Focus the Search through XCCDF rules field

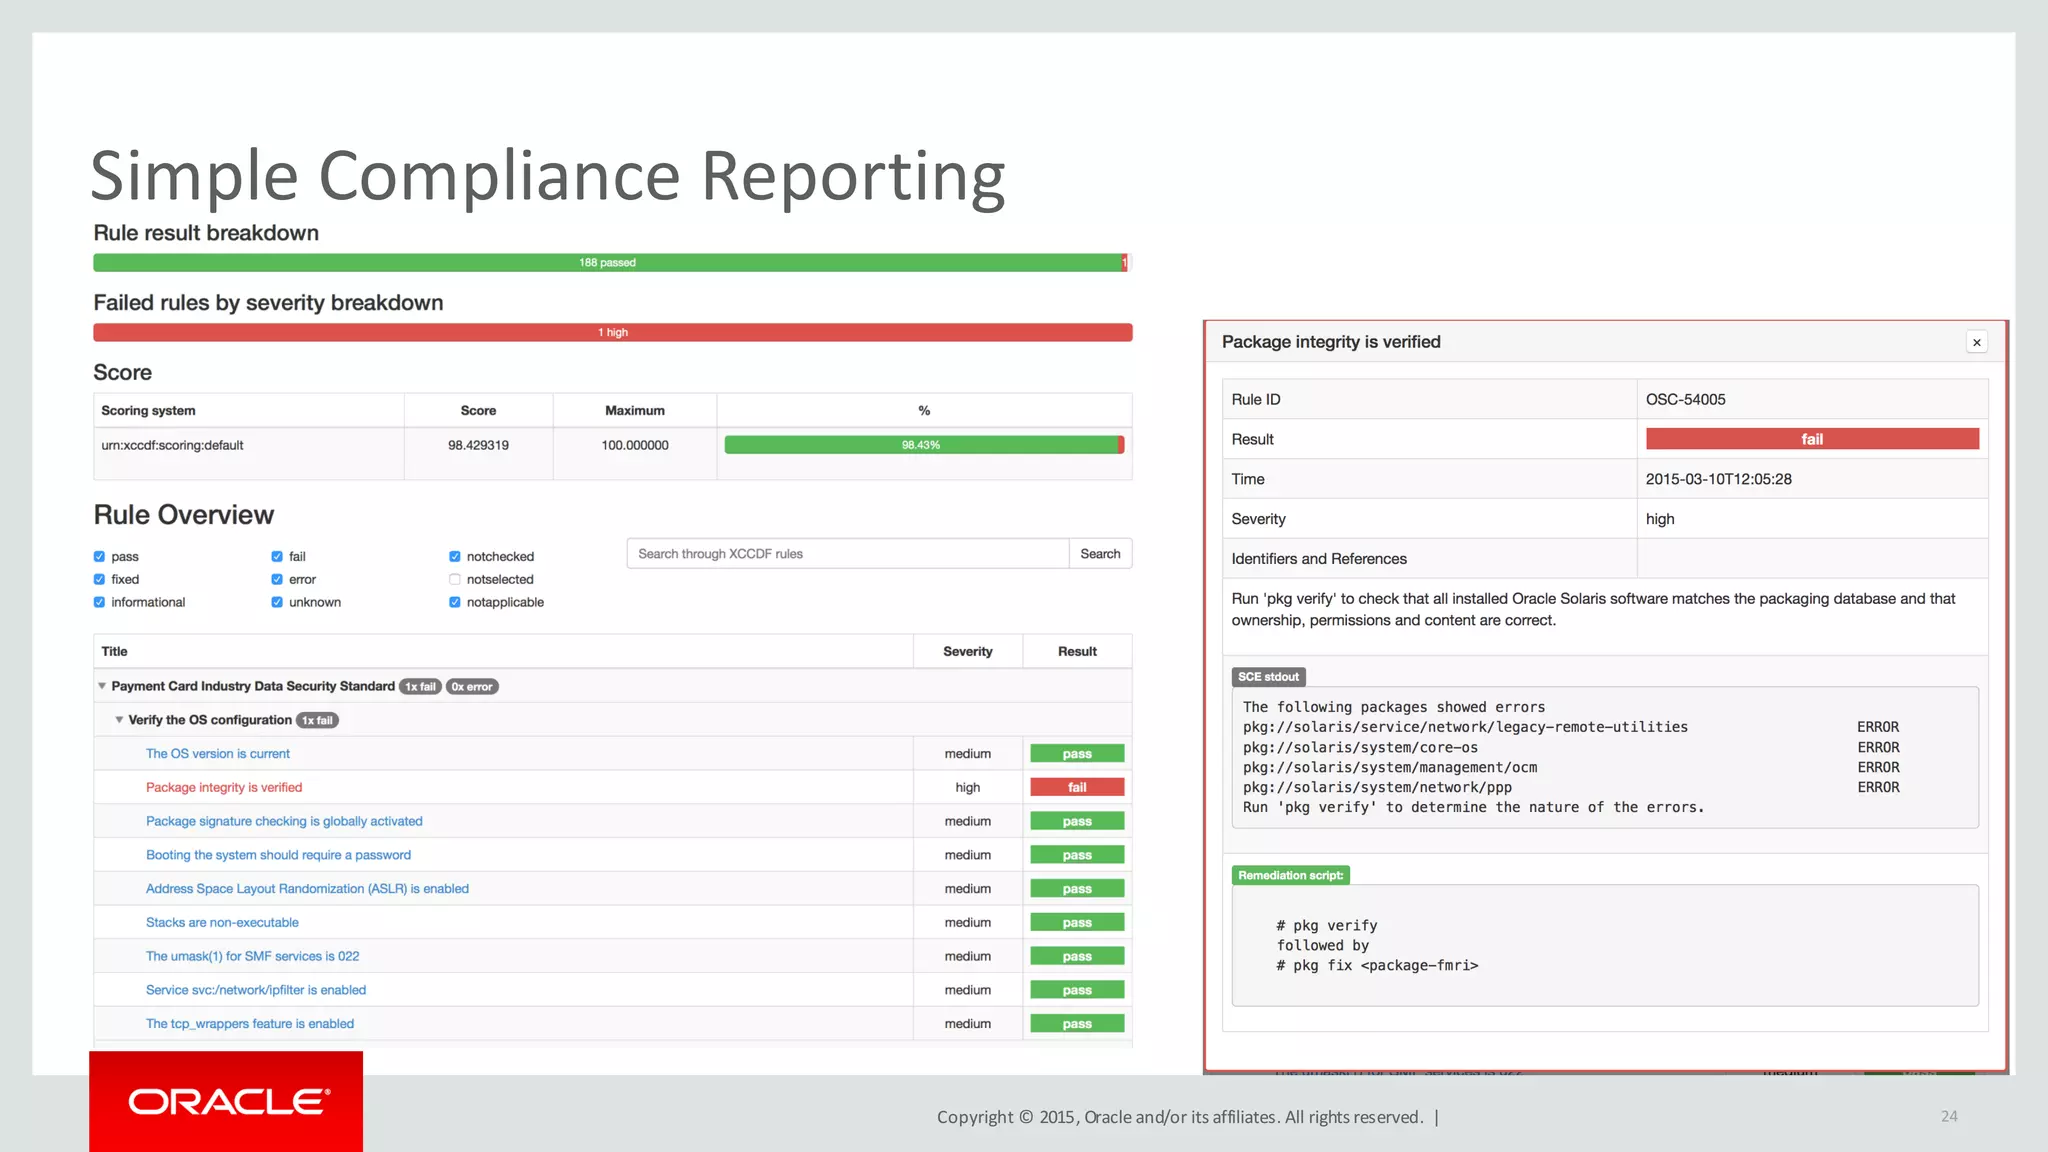pos(847,554)
